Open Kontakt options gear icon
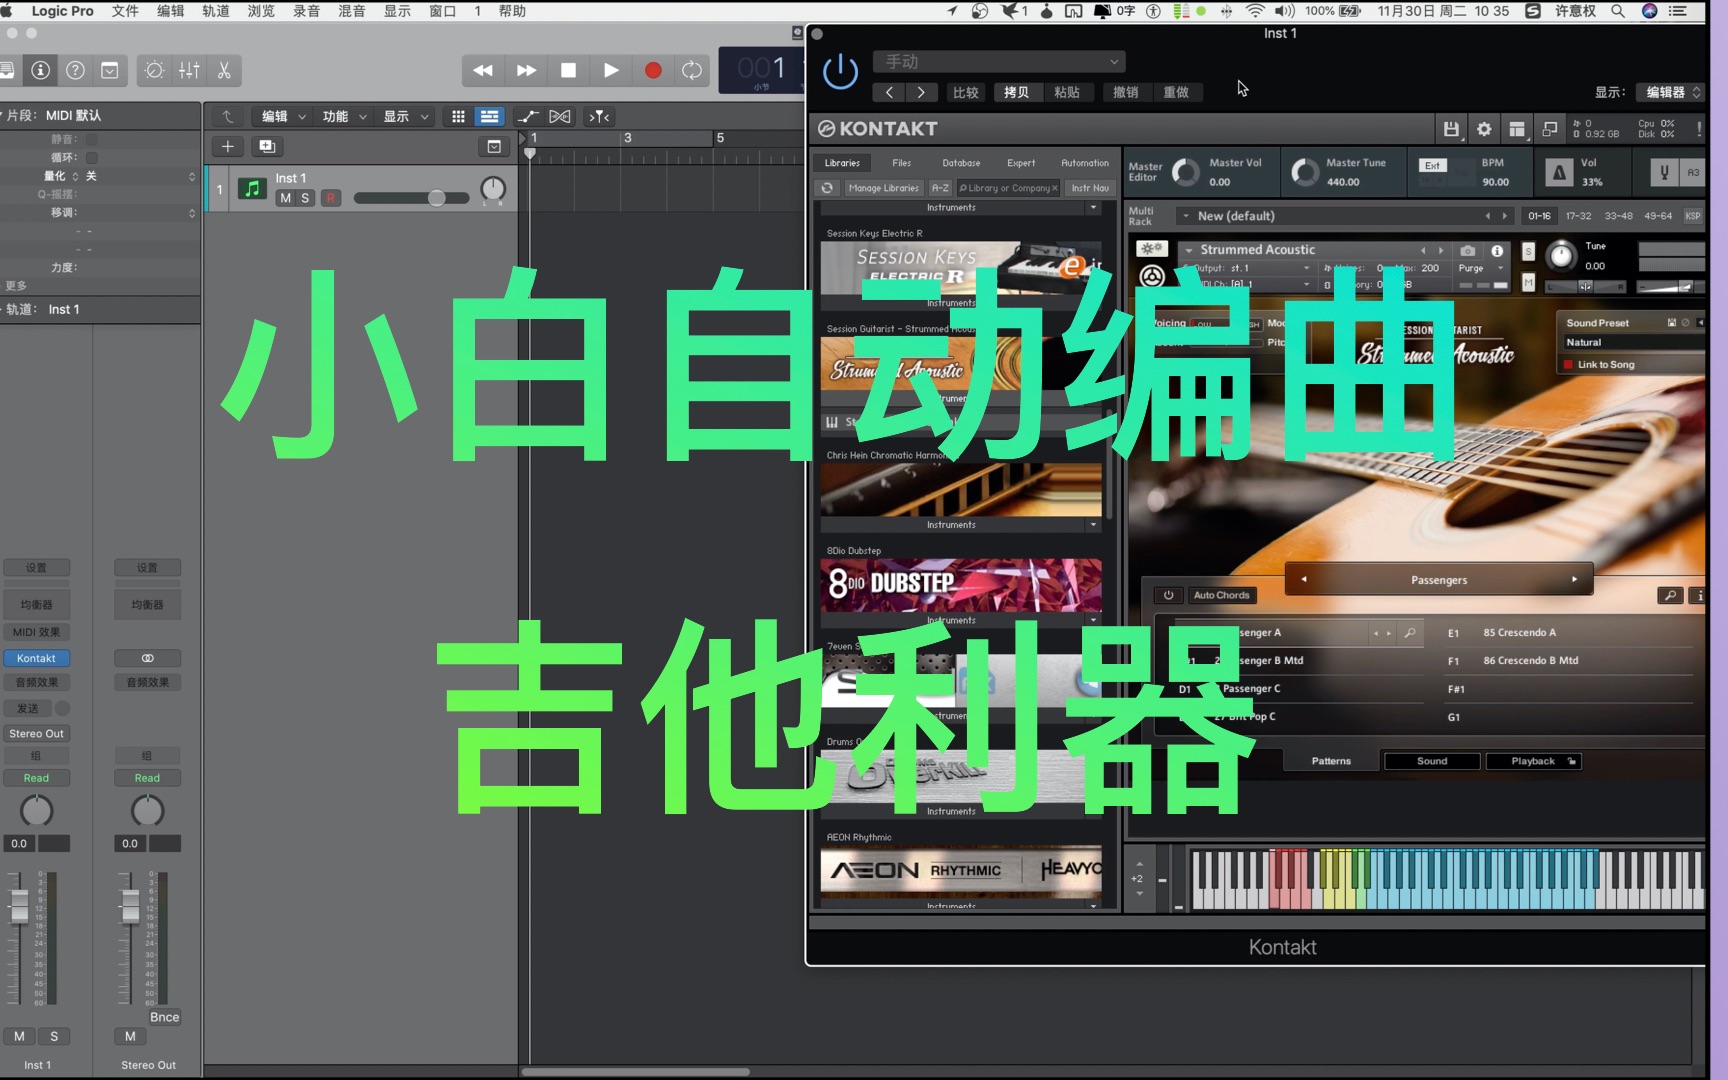 [1484, 129]
